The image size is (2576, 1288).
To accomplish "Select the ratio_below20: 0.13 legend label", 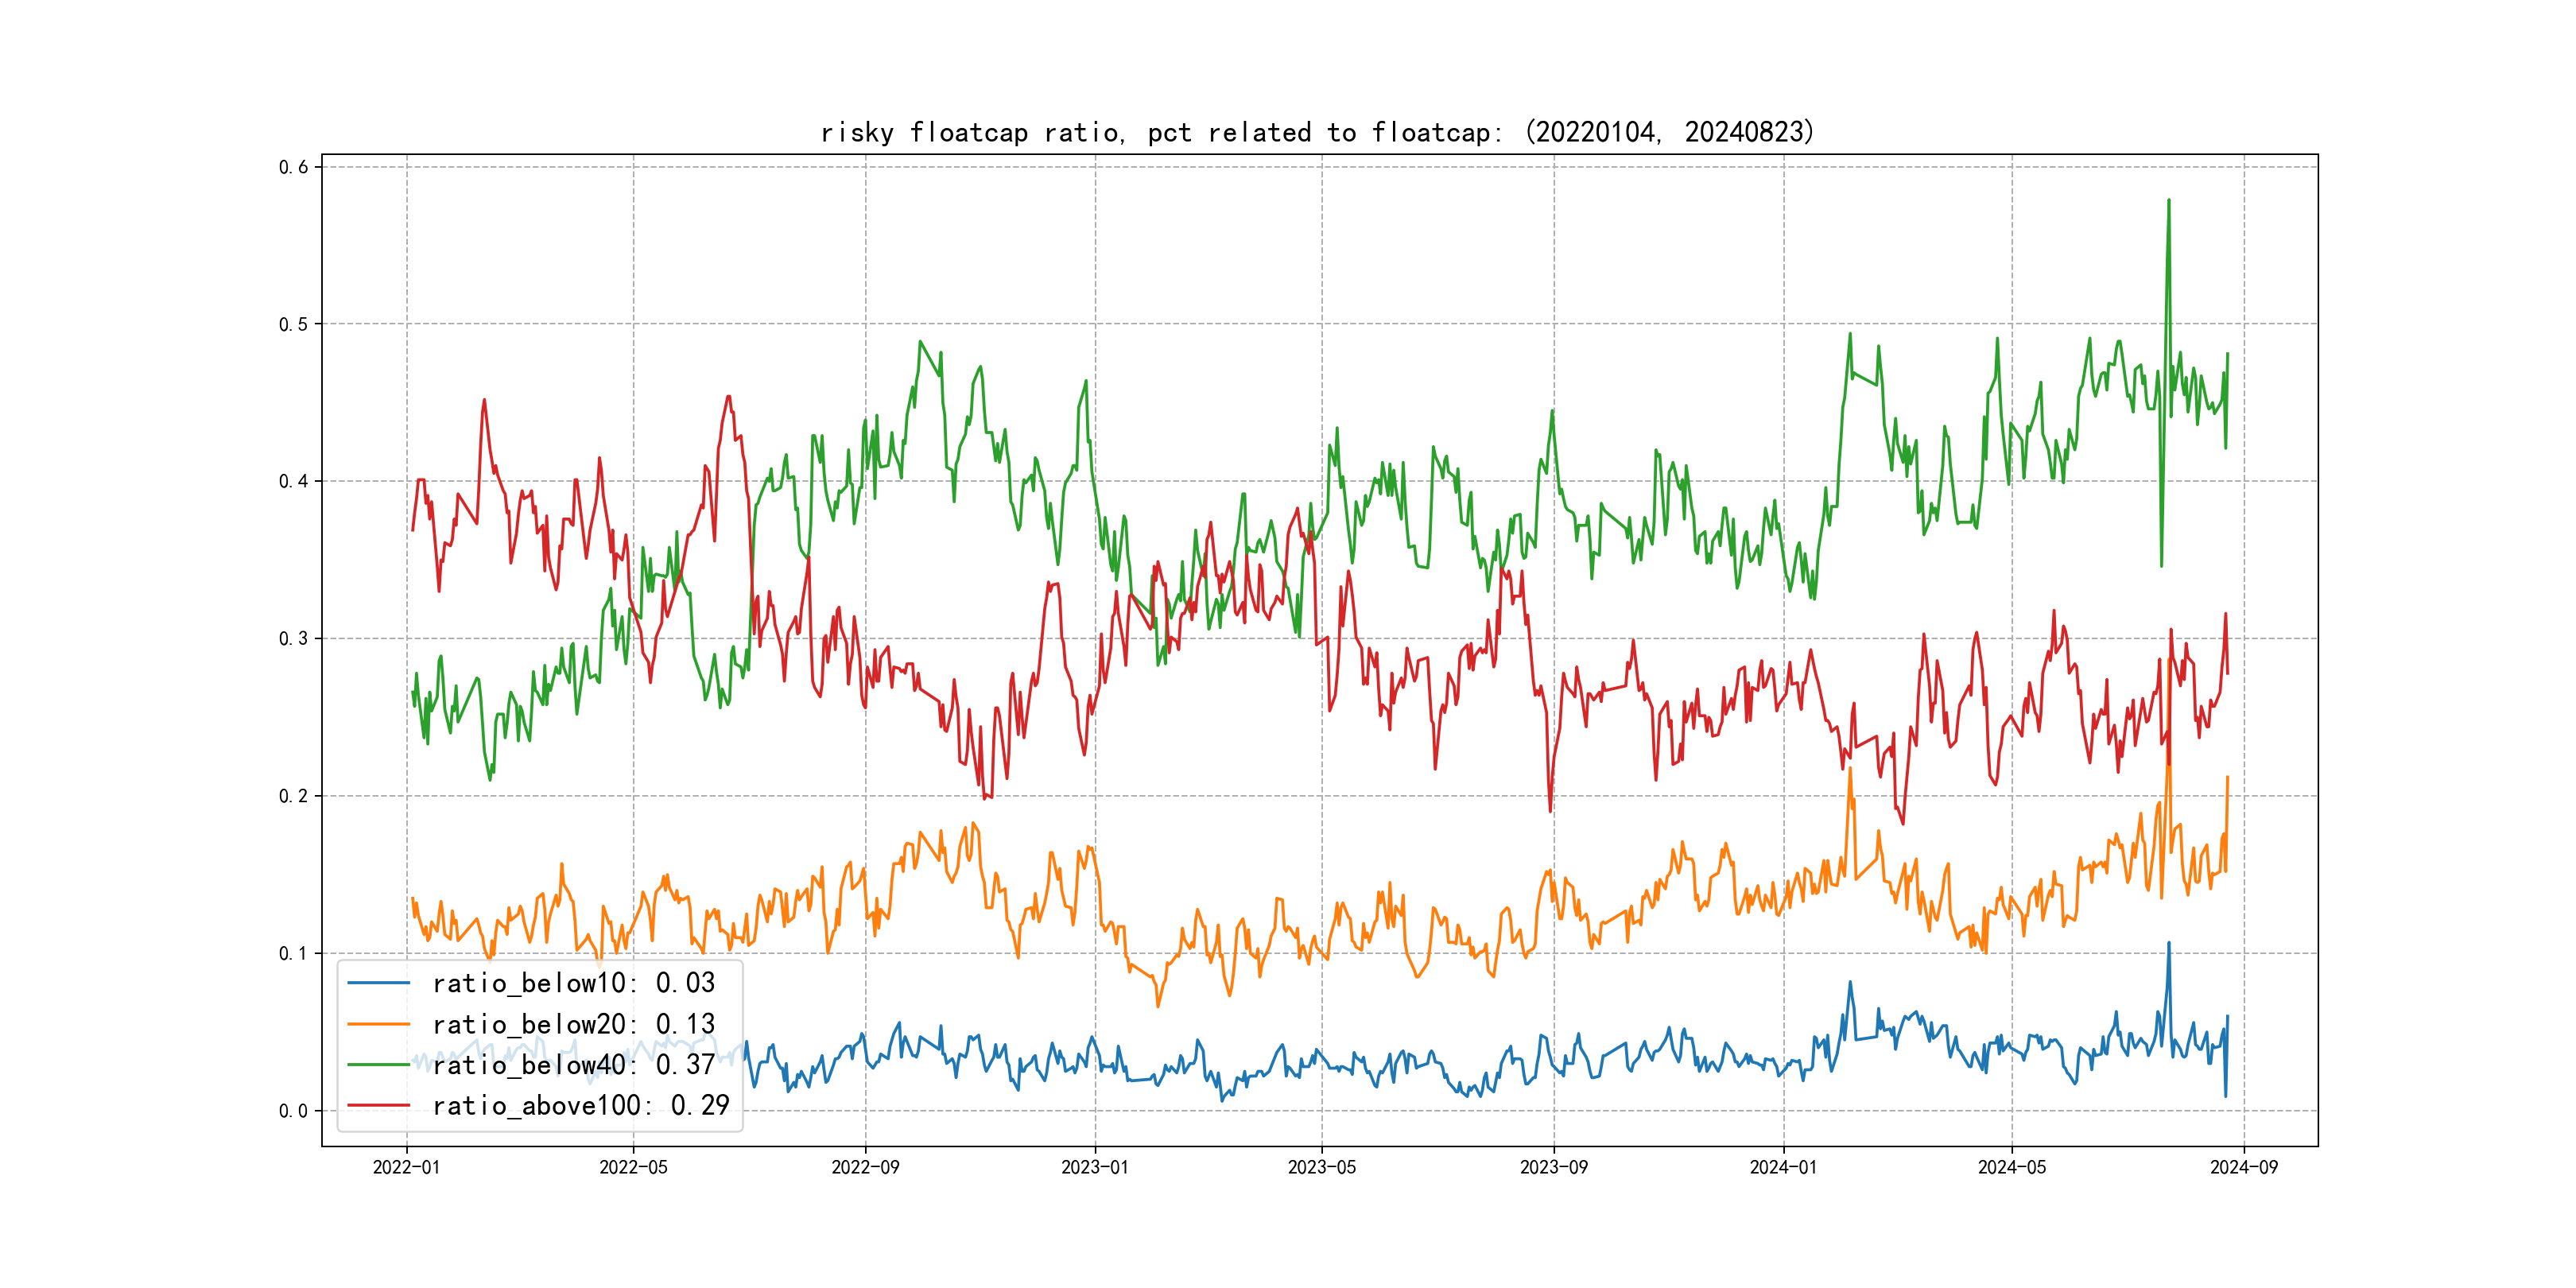I will click(x=573, y=1024).
